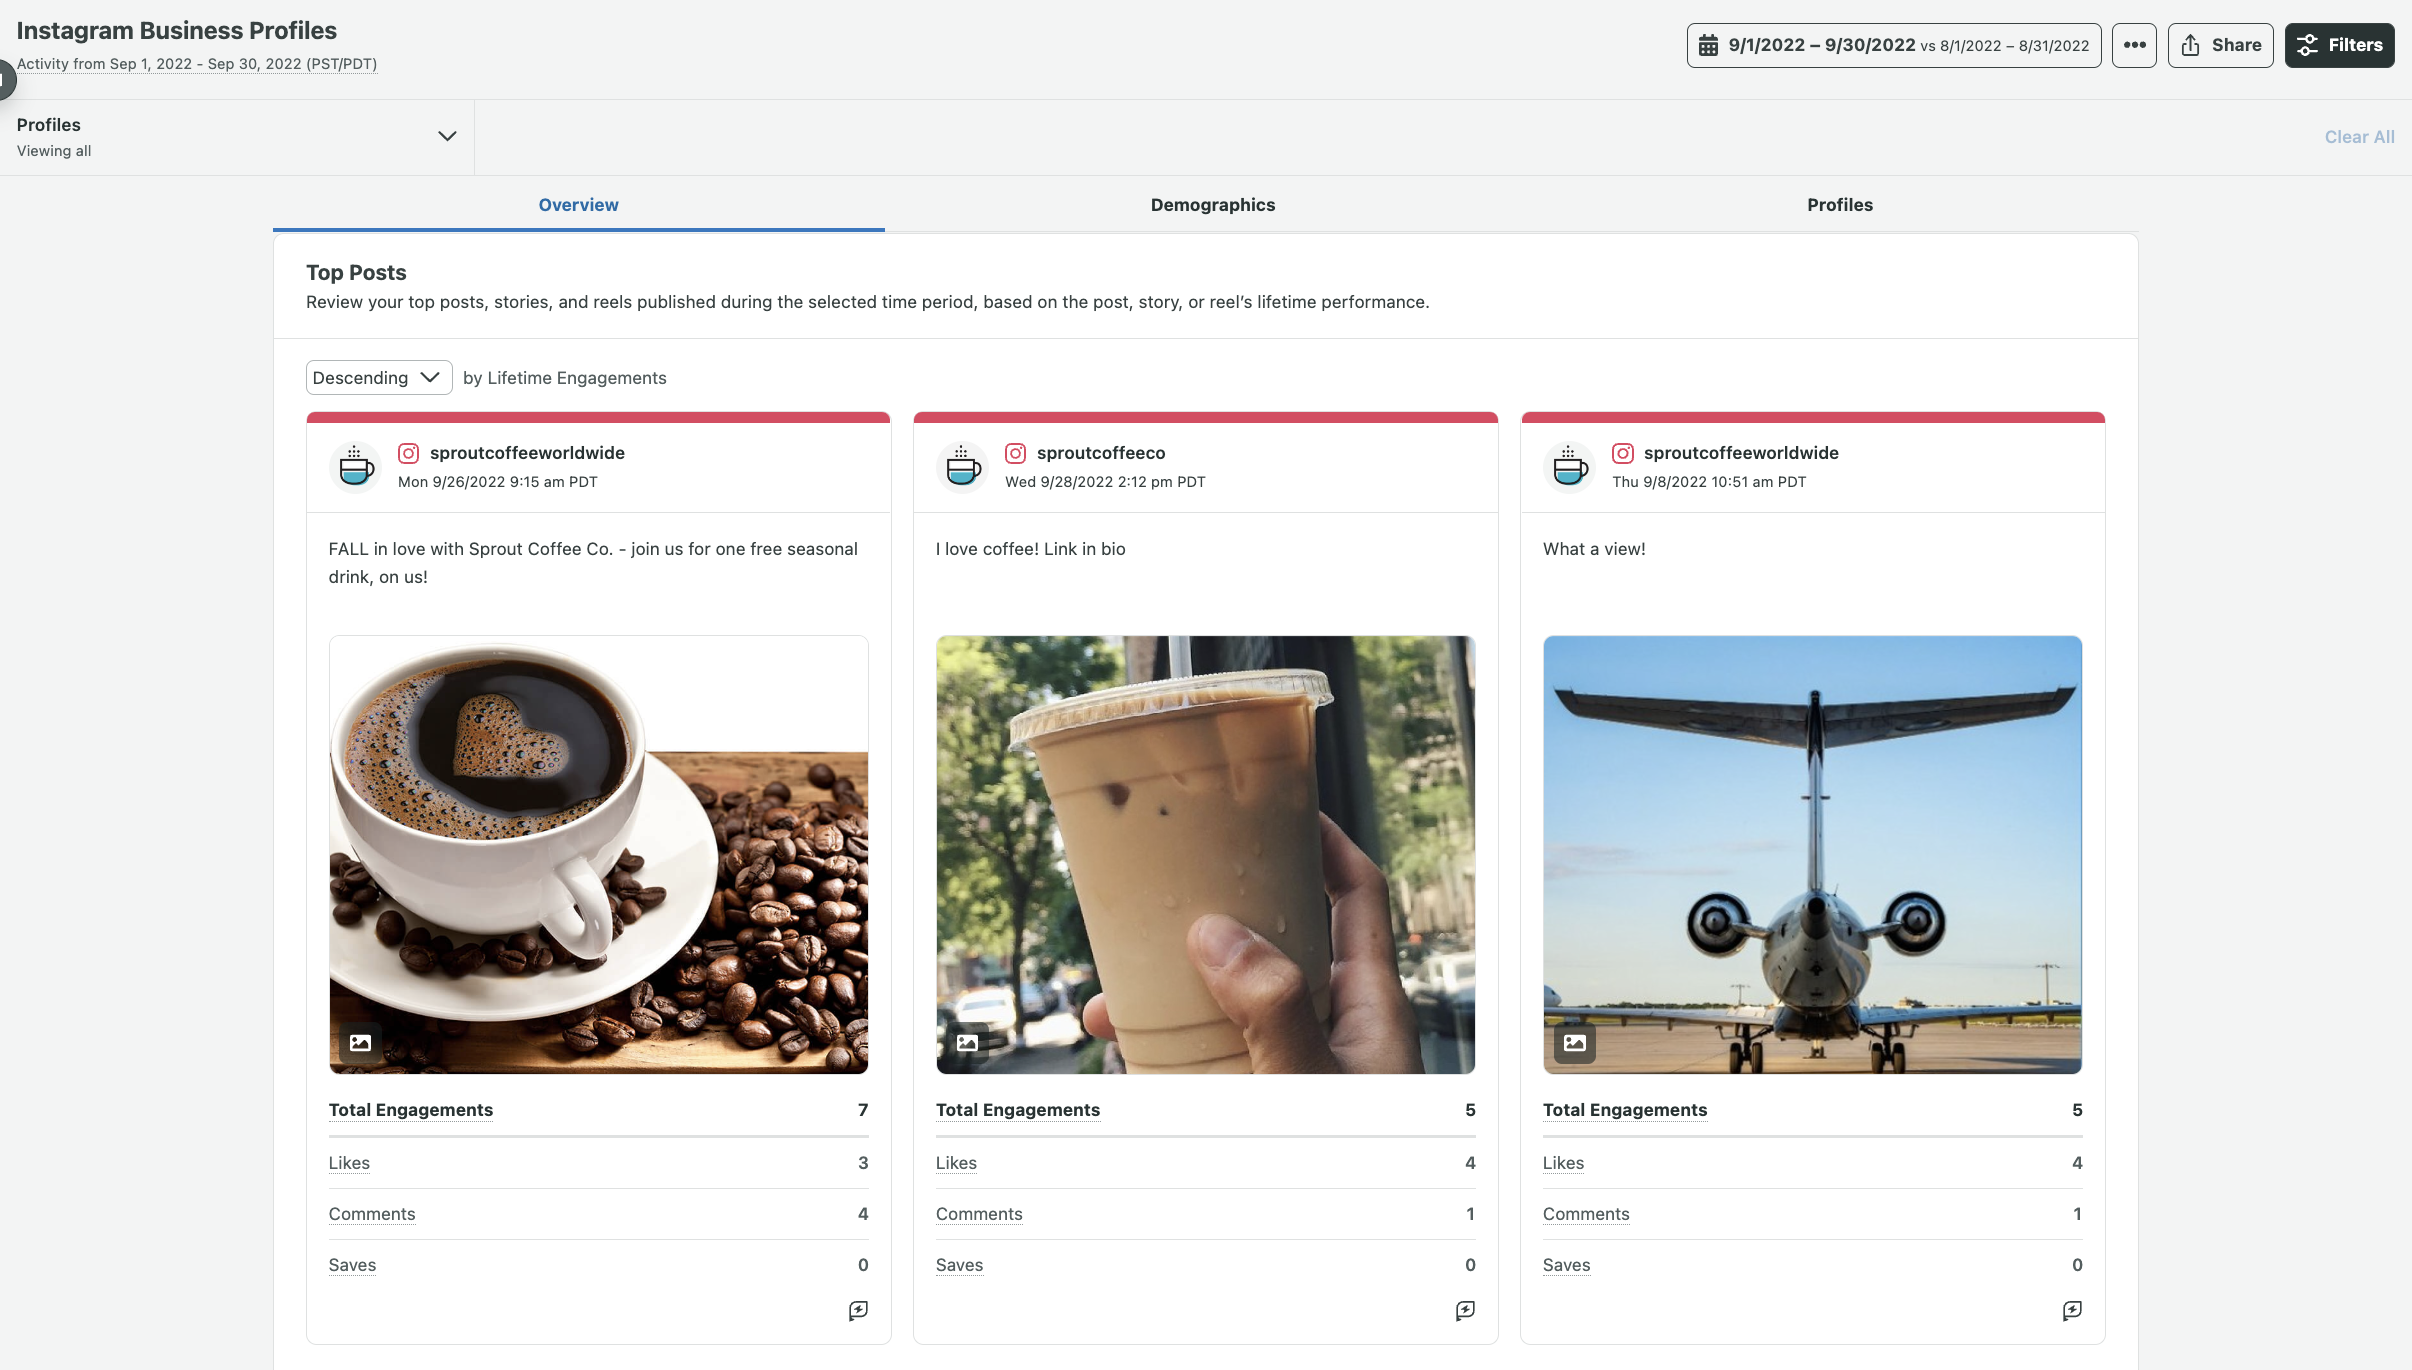
Task: Click Clear All filters link
Action: (x=2358, y=137)
